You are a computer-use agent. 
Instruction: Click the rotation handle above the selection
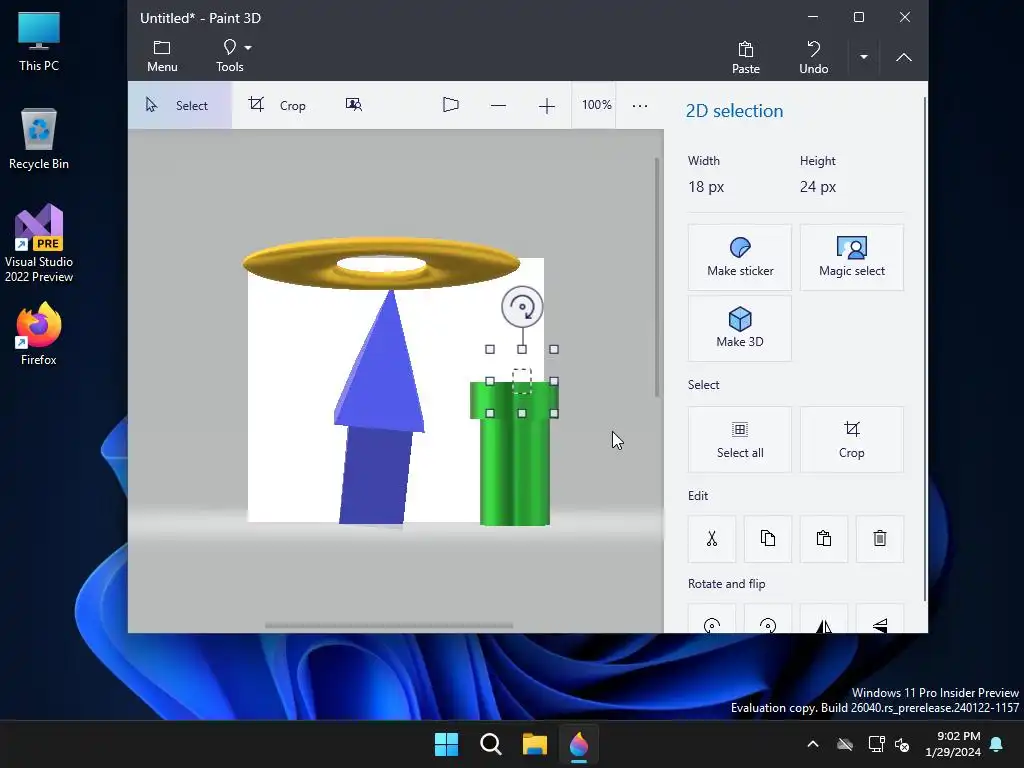[x=522, y=306]
